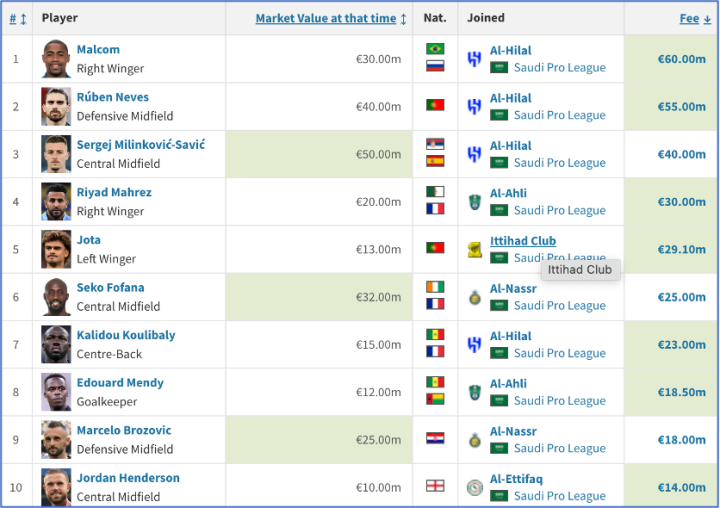Click Saudi flag beside Rúben Neves' league
This screenshot has width=720, height=508.
[499, 115]
